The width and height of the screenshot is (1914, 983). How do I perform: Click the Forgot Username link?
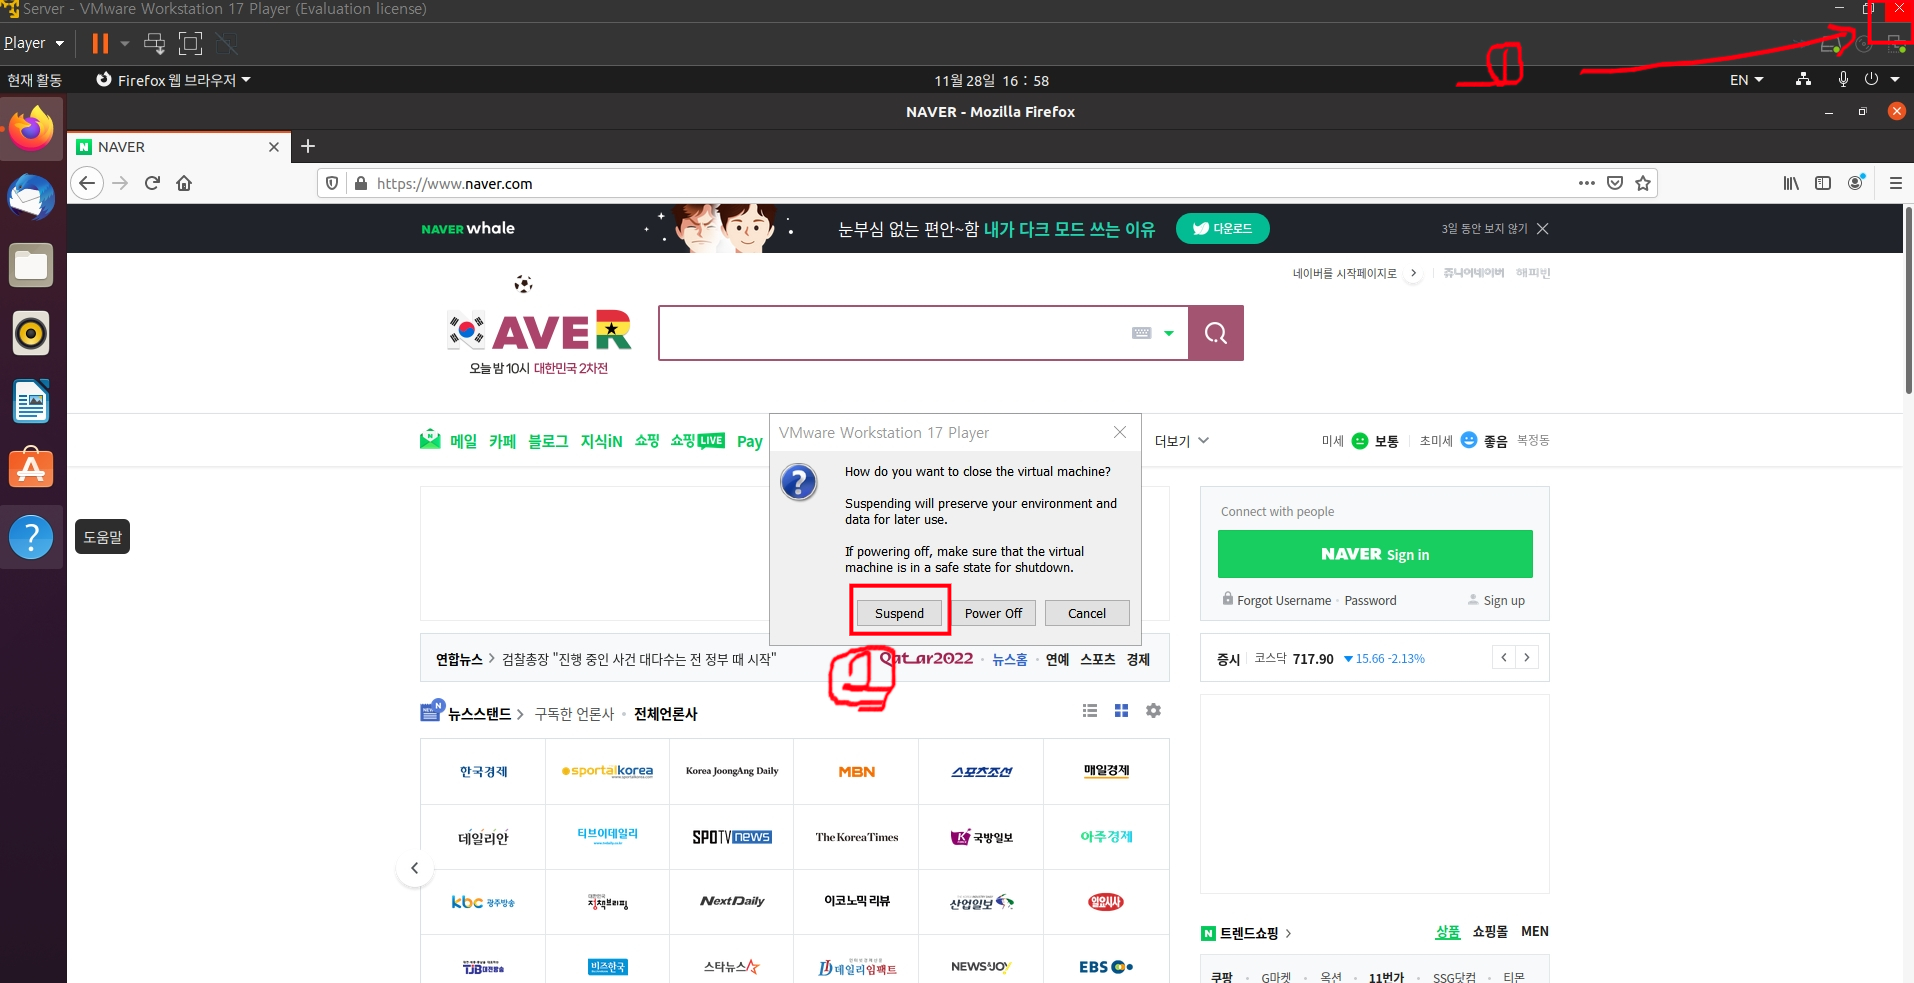(1283, 600)
